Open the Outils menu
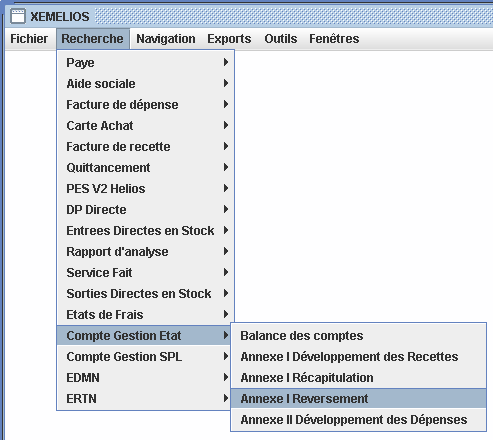This screenshot has height=440, width=493. coord(281,39)
